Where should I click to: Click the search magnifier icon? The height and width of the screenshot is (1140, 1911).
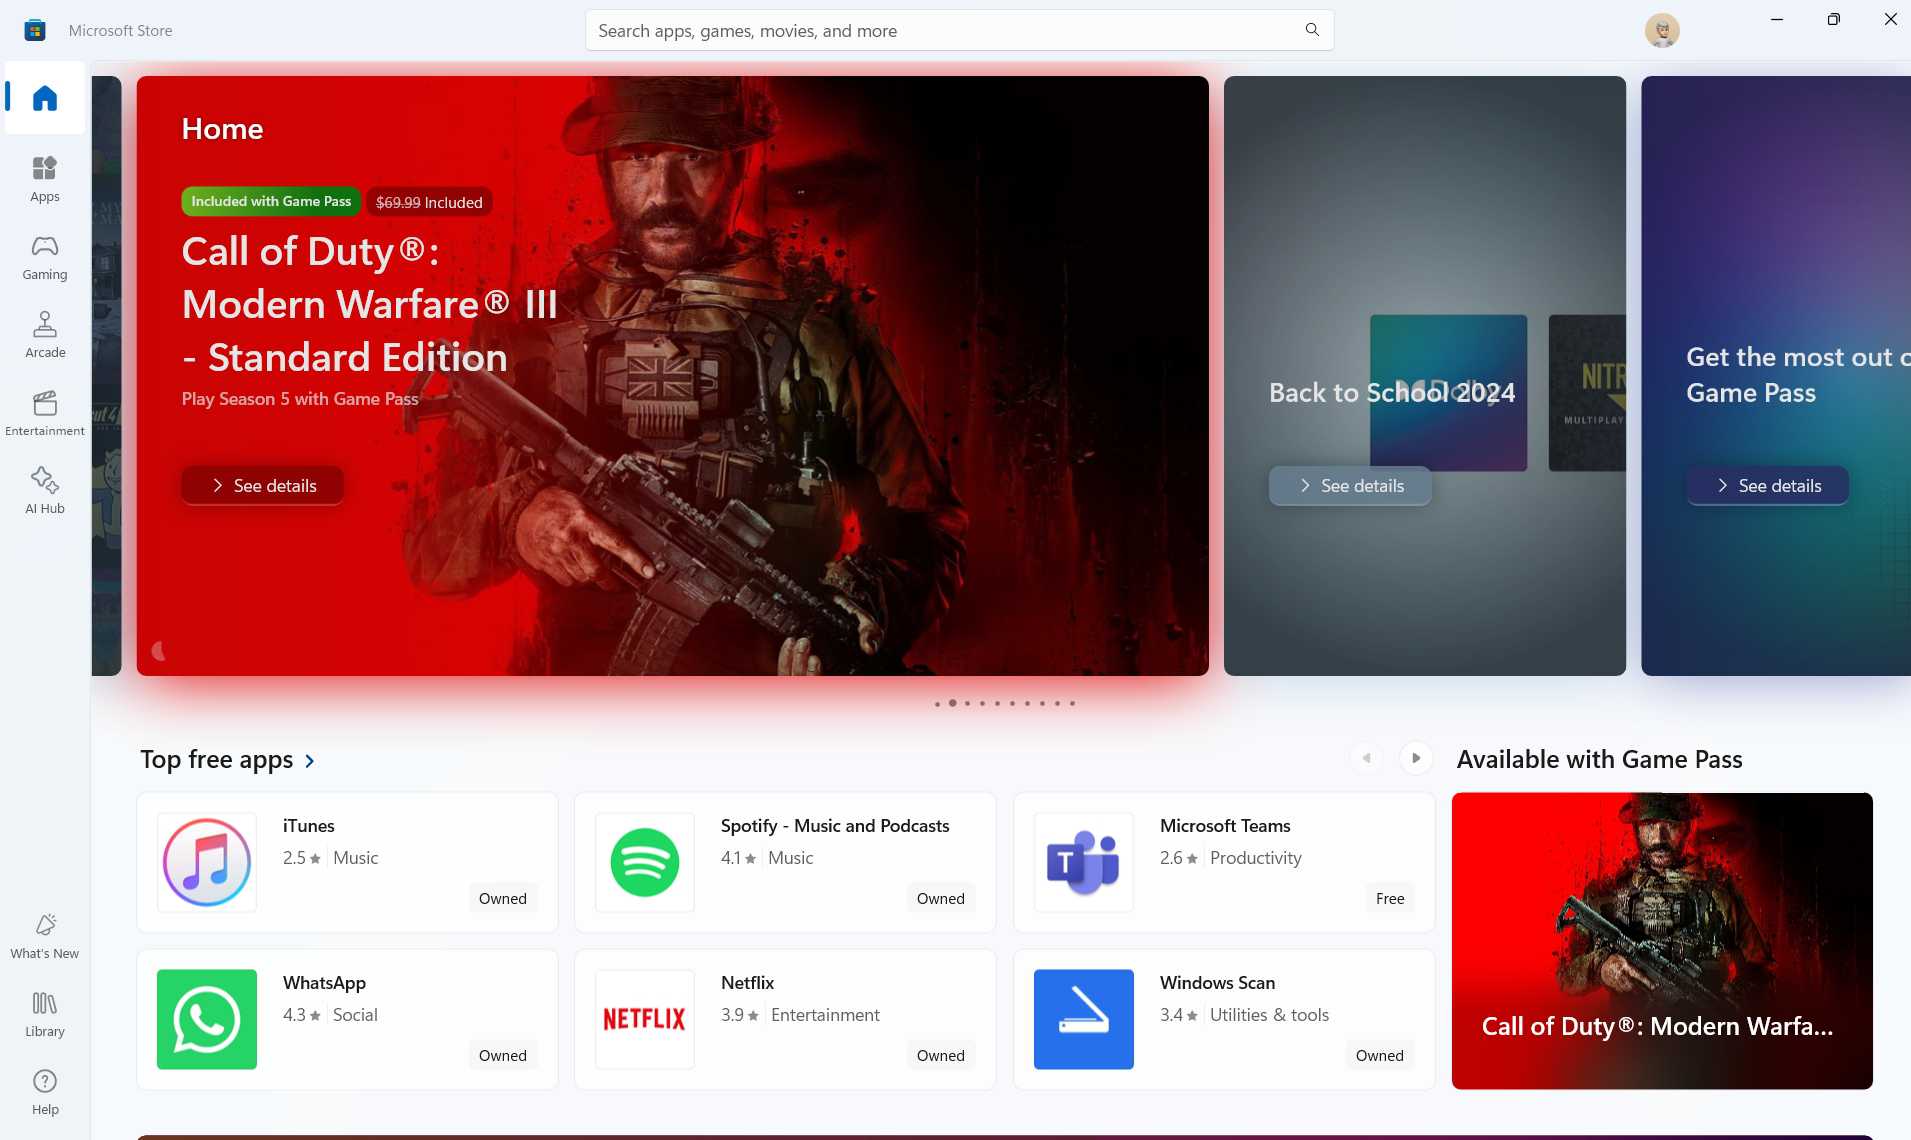coord(1312,30)
